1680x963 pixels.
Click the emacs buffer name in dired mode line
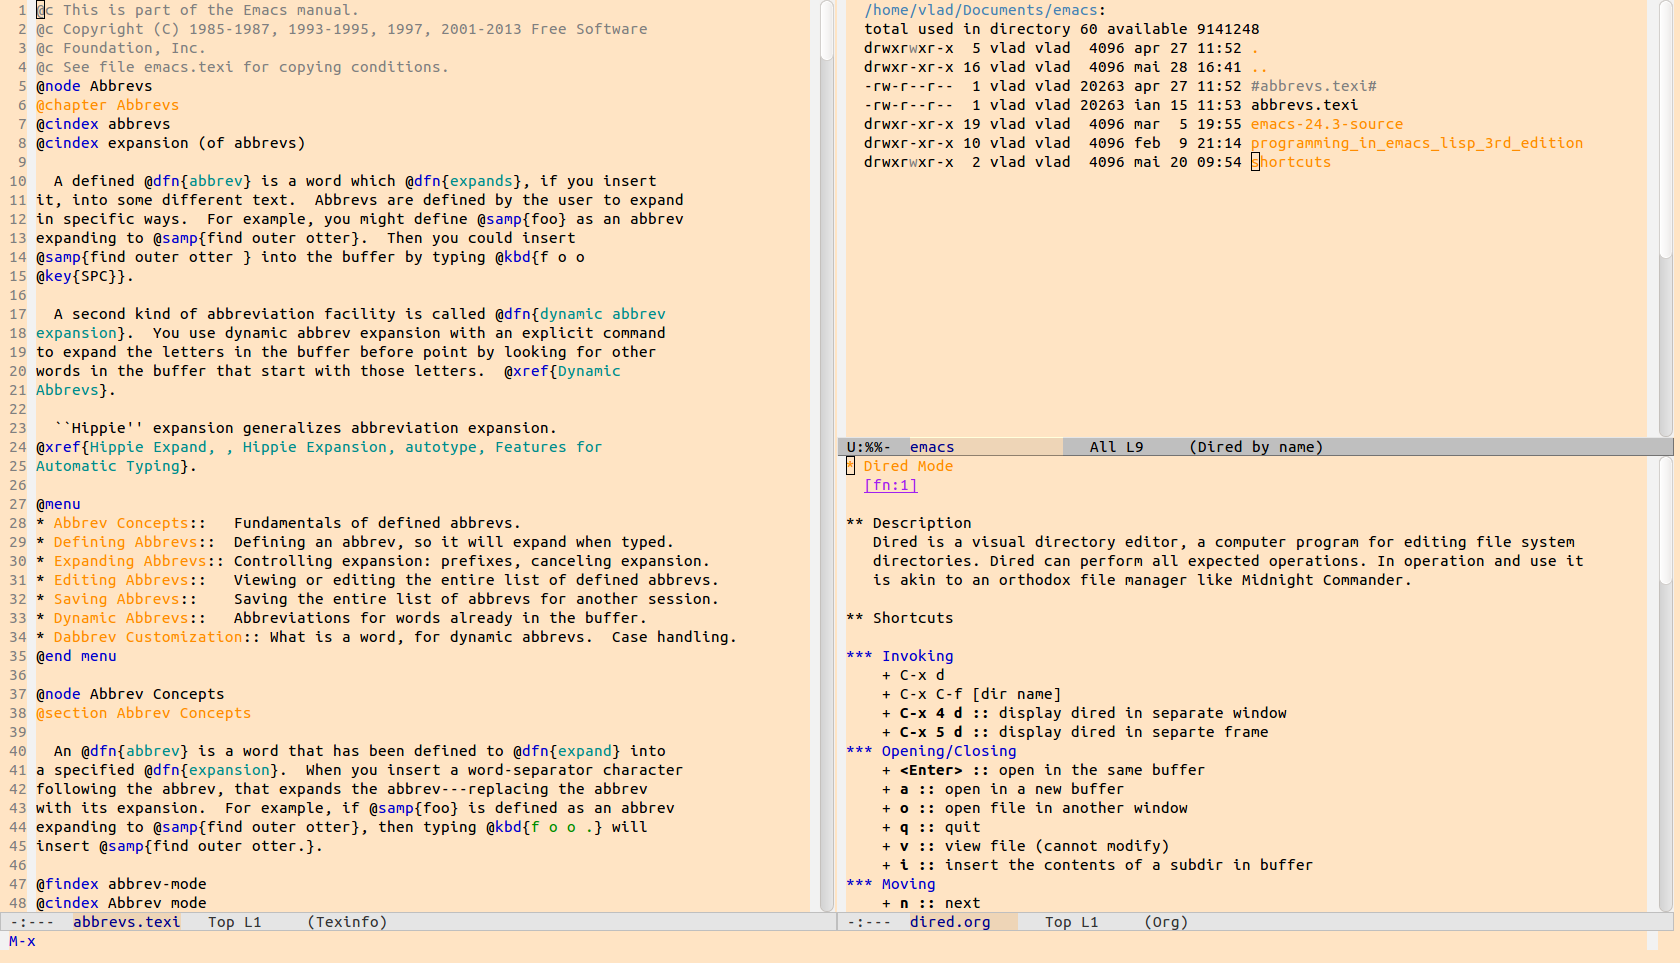932,447
